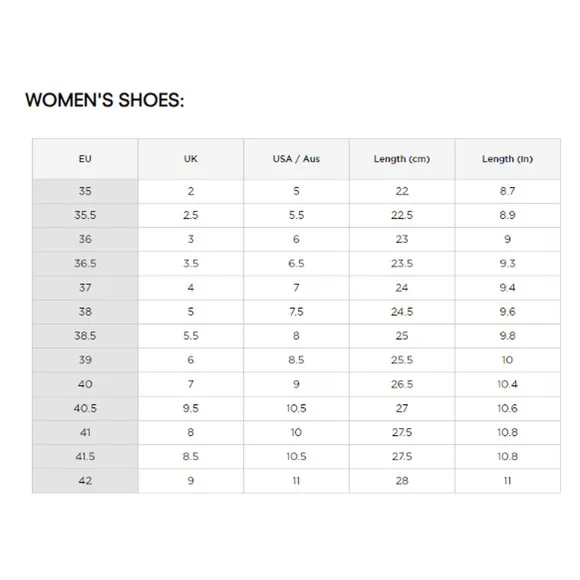Screen dimensions: 580x580
Task: Click the length 26.5 cm cell
Action: (402, 384)
